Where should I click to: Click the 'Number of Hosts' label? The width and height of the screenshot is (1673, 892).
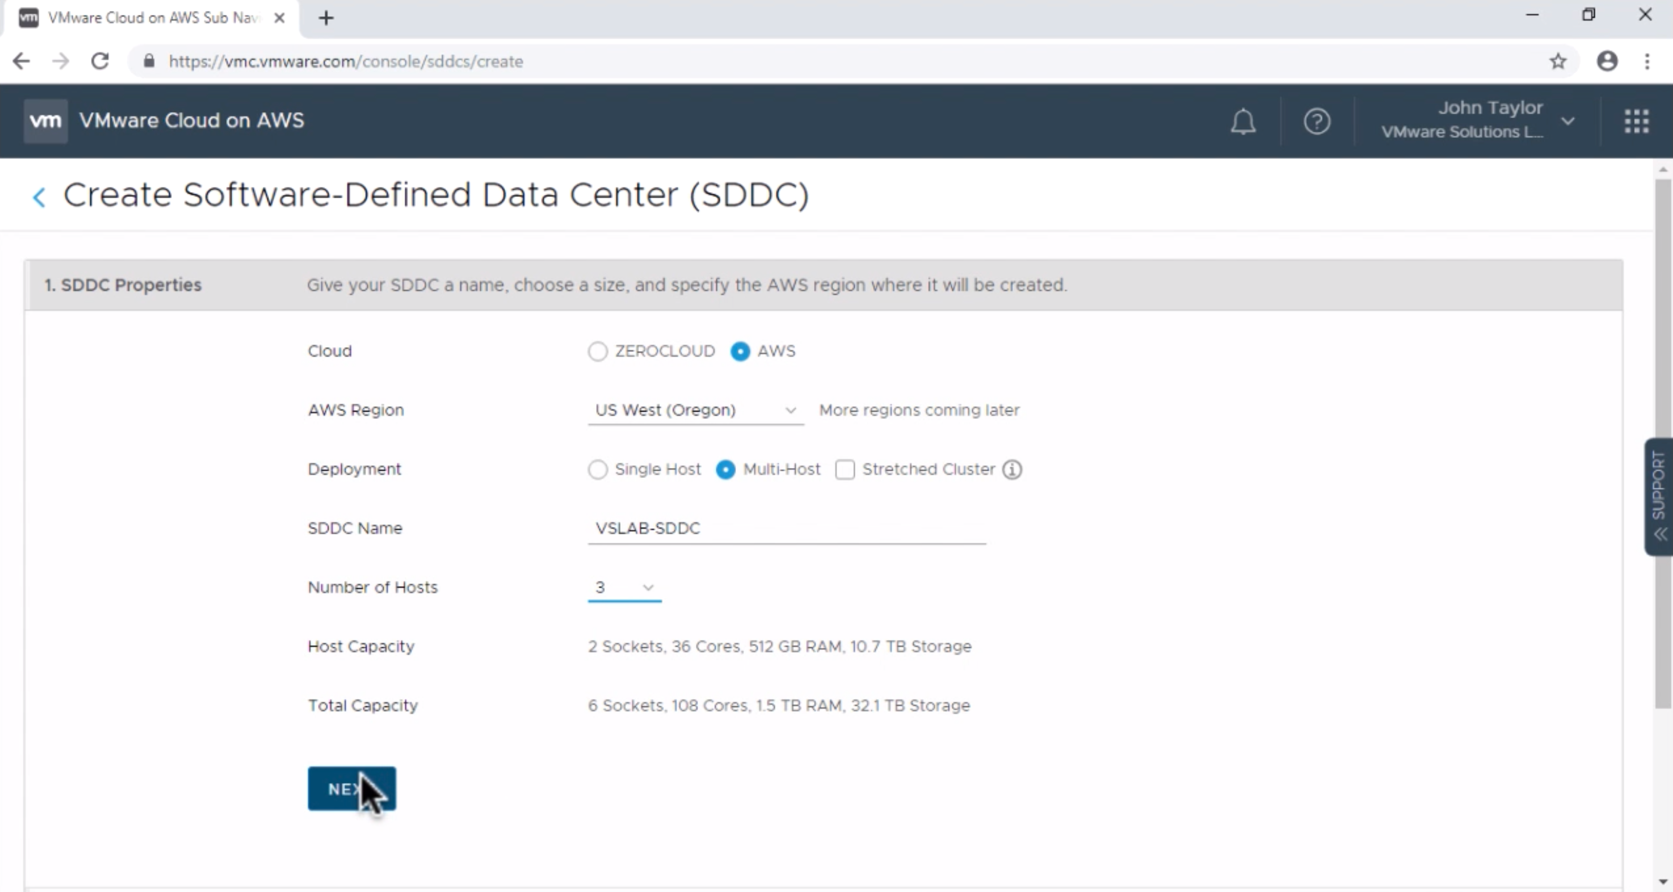tap(373, 587)
